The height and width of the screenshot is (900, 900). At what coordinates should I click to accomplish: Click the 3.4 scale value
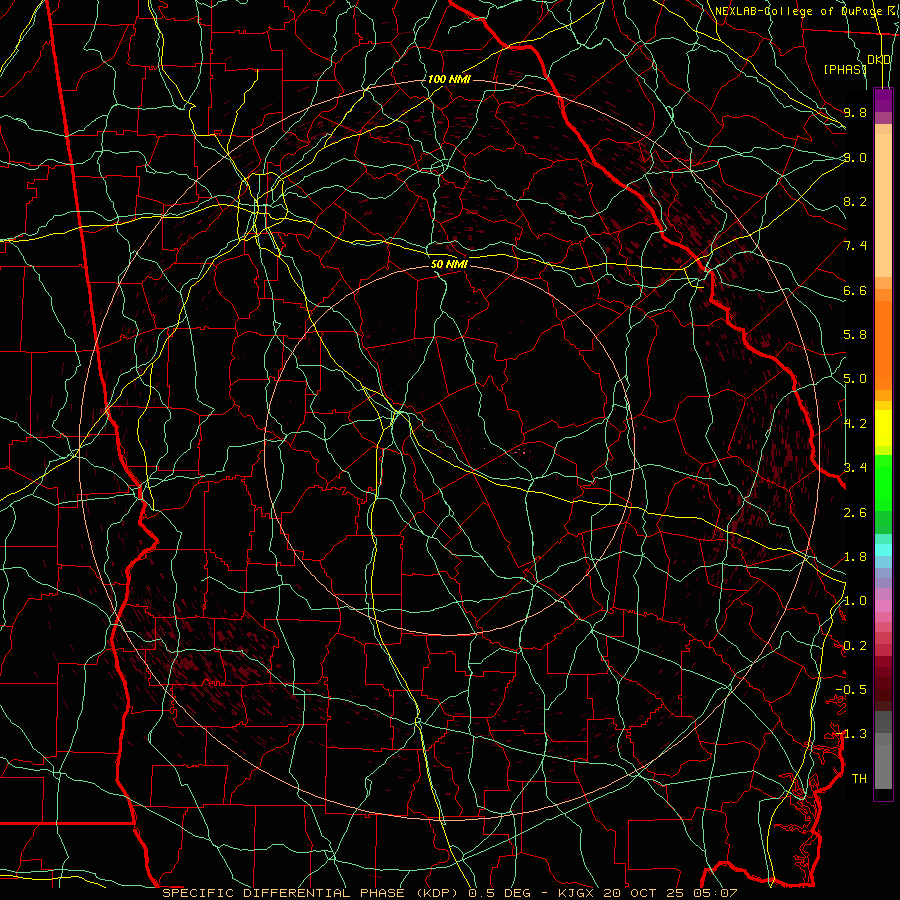[x=855, y=468]
